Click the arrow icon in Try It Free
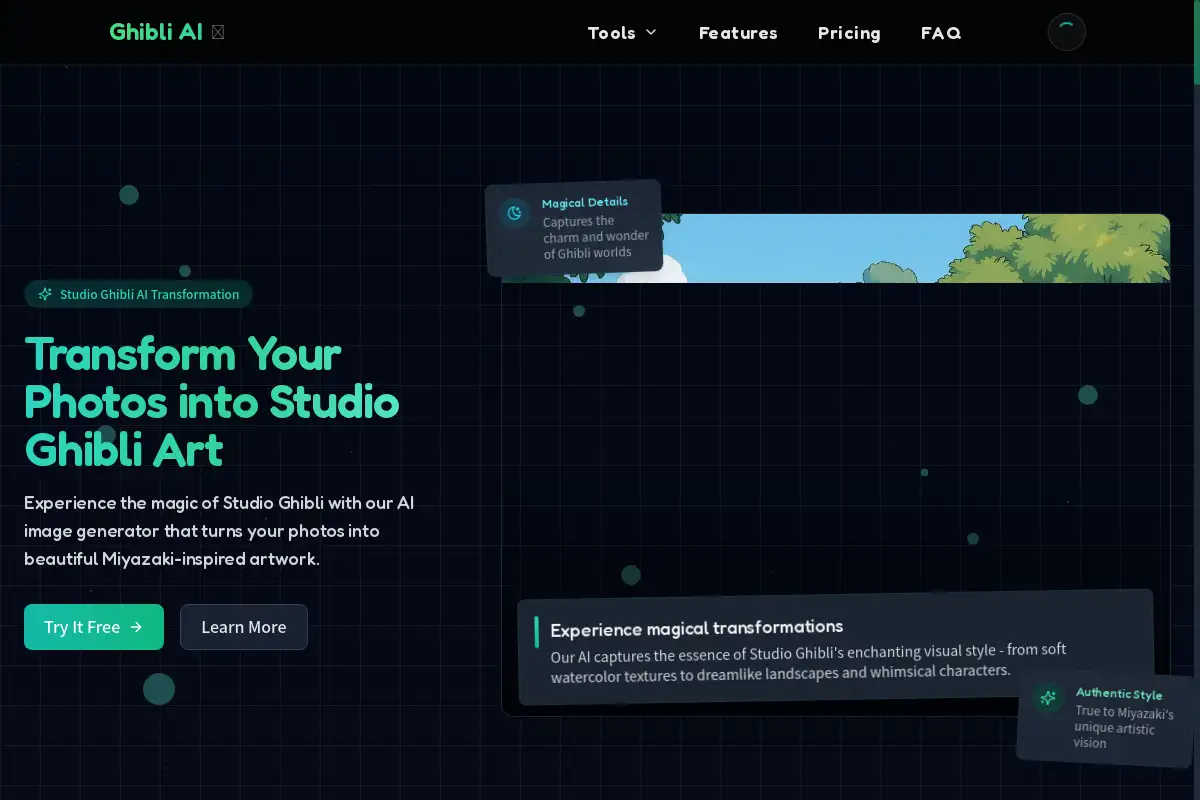This screenshot has height=800, width=1200. 136,627
